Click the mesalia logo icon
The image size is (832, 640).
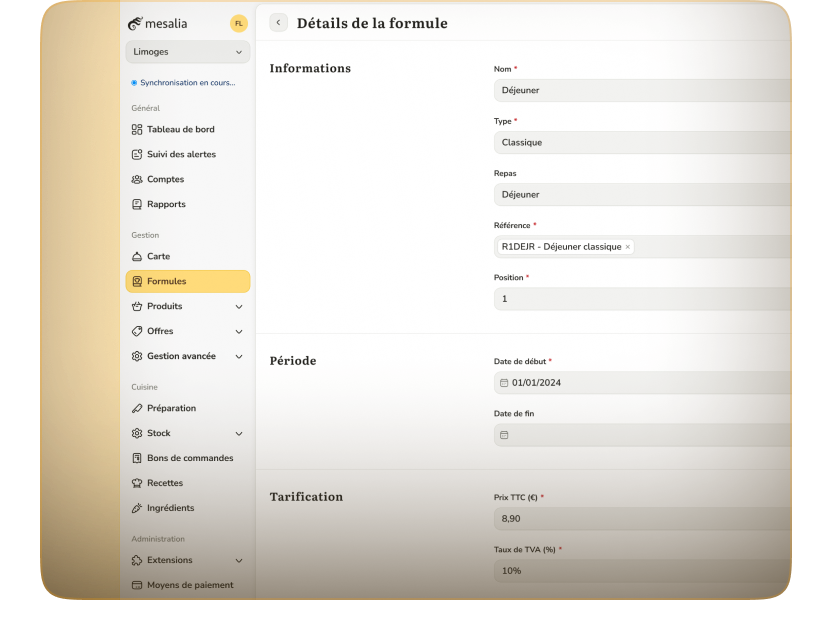point(136,23)
